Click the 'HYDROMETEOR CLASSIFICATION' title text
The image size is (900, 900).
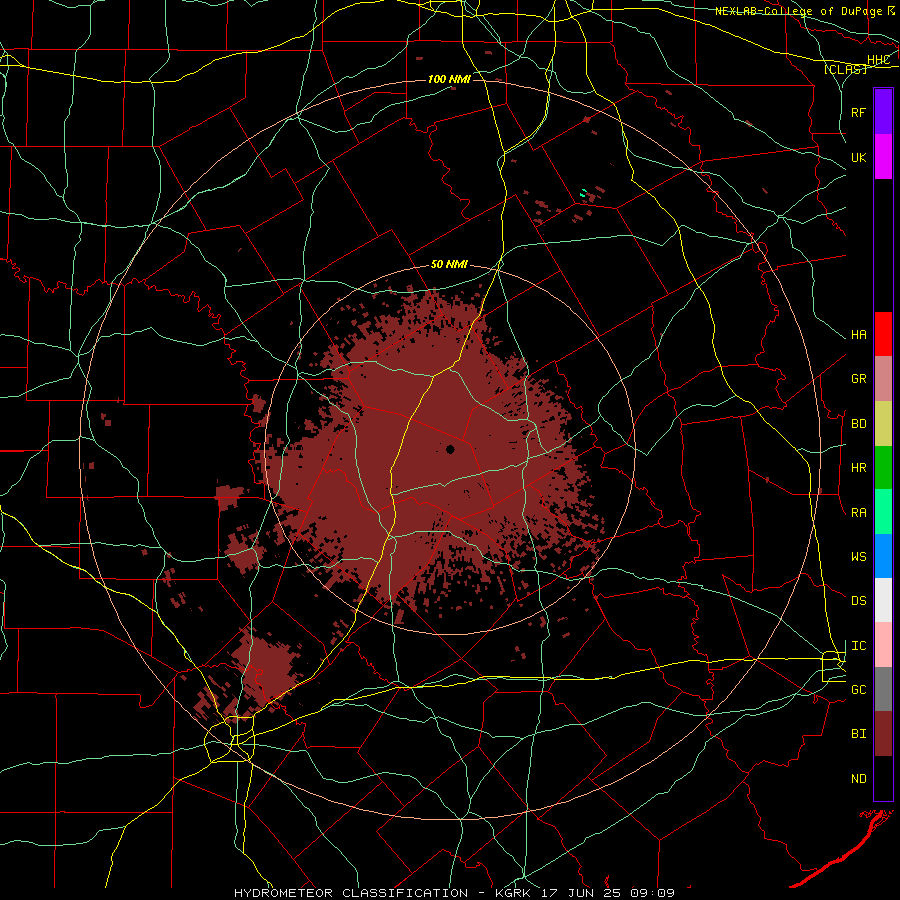pos(351,893)
